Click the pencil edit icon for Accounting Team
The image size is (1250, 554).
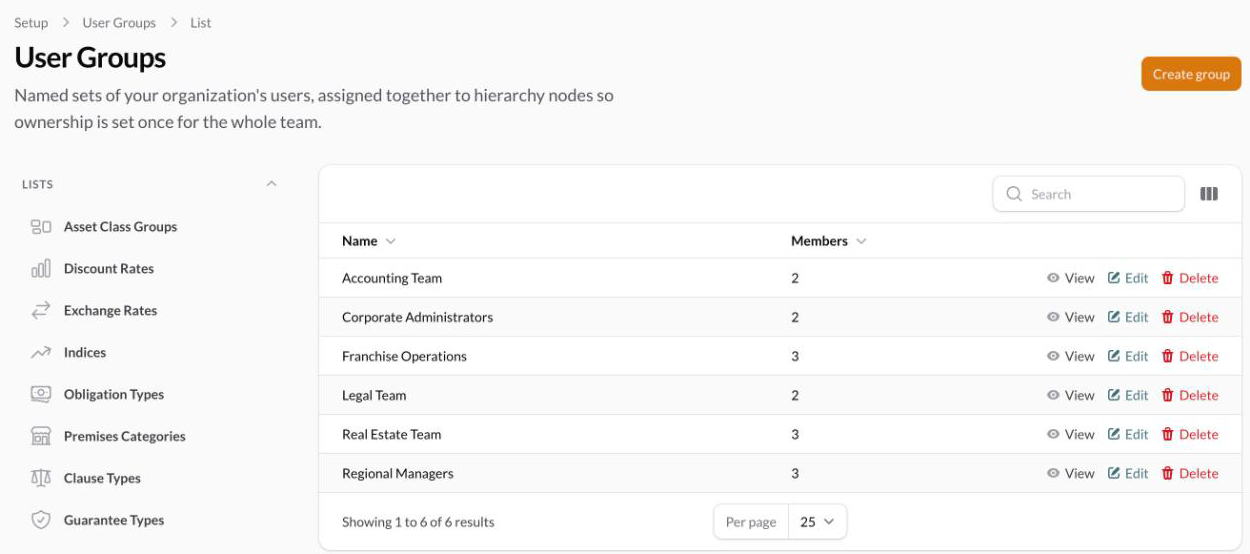tap(1114, 278)
